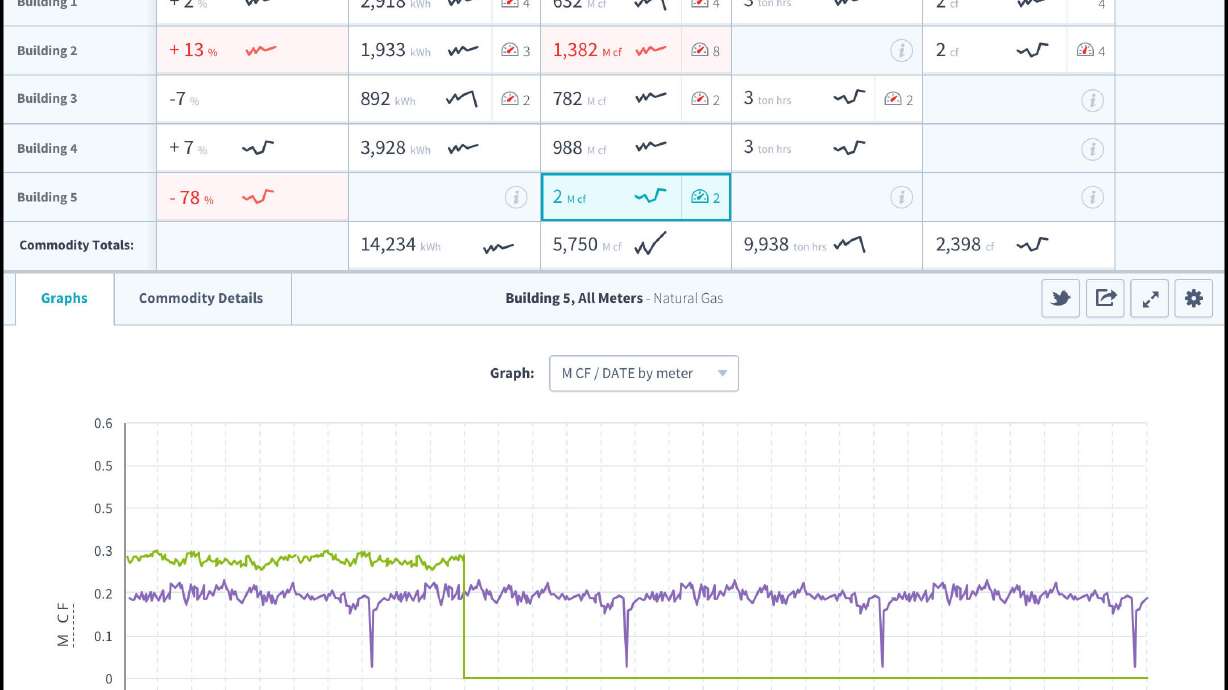This screenshot has height=690, width=1228.
Task: Click Building 2 1,382 M cf value
Action: (x=587, y=50)
